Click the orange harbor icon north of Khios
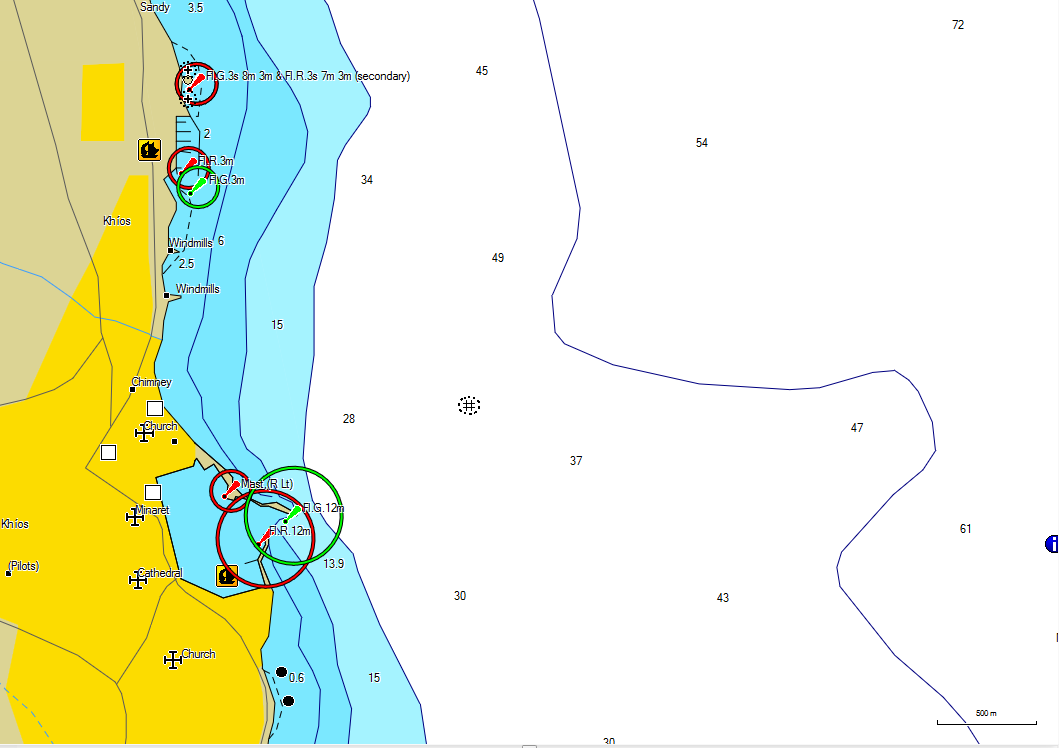 [x=149, y=150]
